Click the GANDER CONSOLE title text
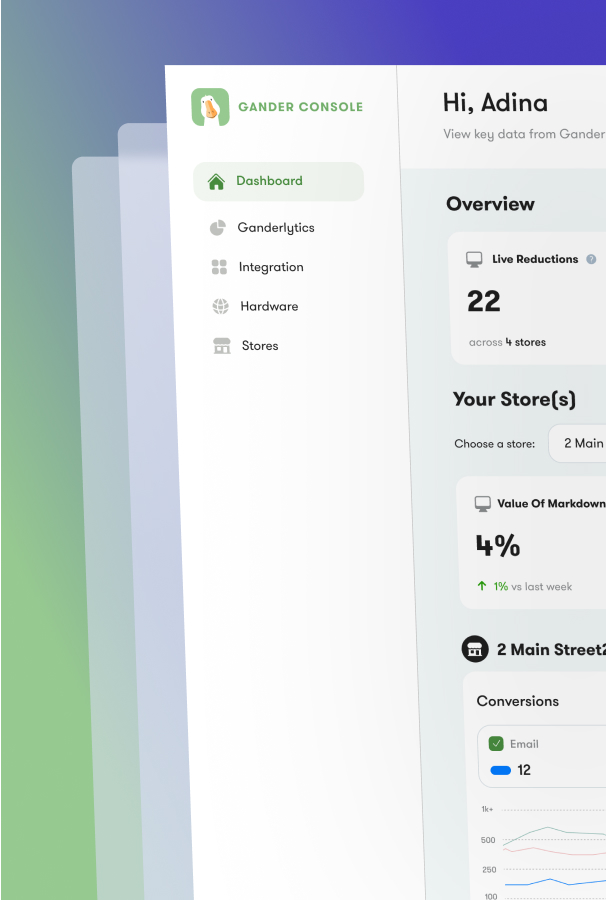 (301, 107)
